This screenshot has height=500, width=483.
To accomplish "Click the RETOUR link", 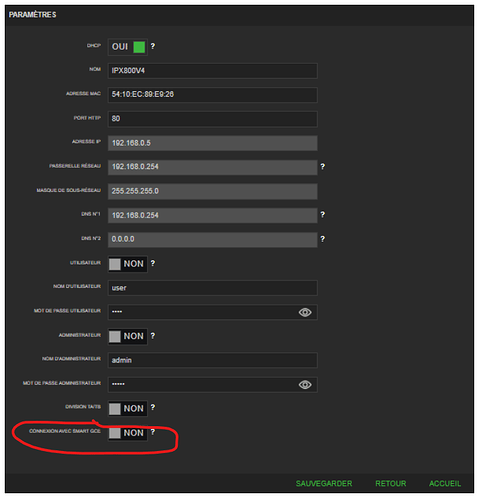I will point(391,484).
